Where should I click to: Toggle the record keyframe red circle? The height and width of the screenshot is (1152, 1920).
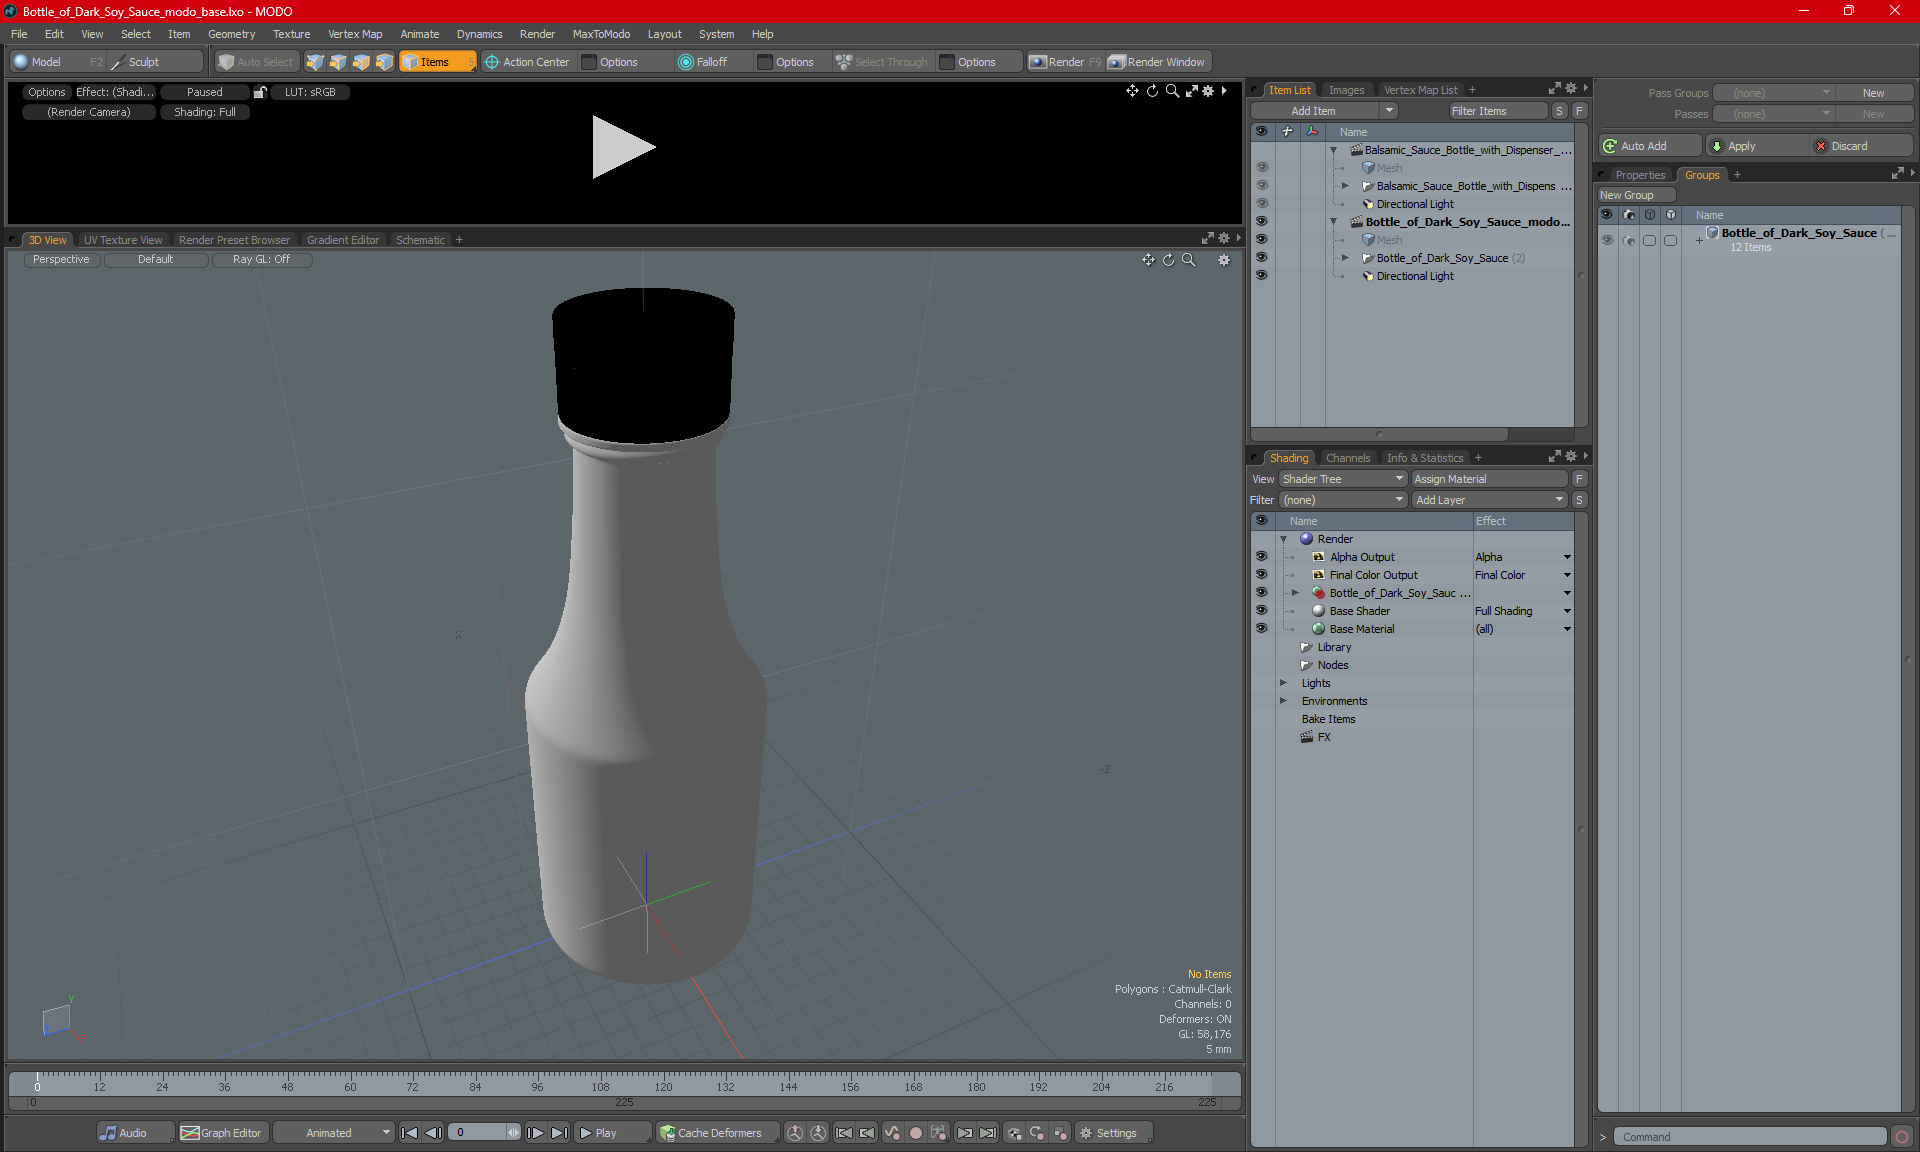click(915, 1133)
